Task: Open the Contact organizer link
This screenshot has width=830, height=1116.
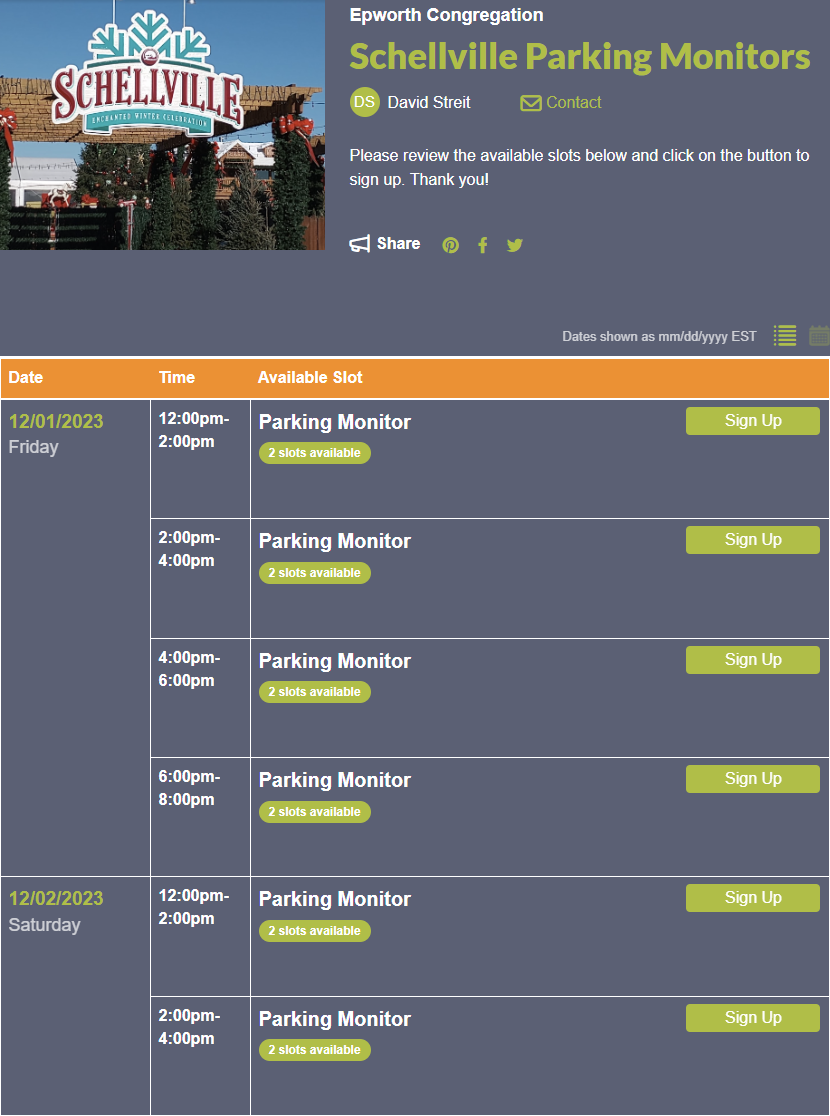Action: click(x=574, y=103)
